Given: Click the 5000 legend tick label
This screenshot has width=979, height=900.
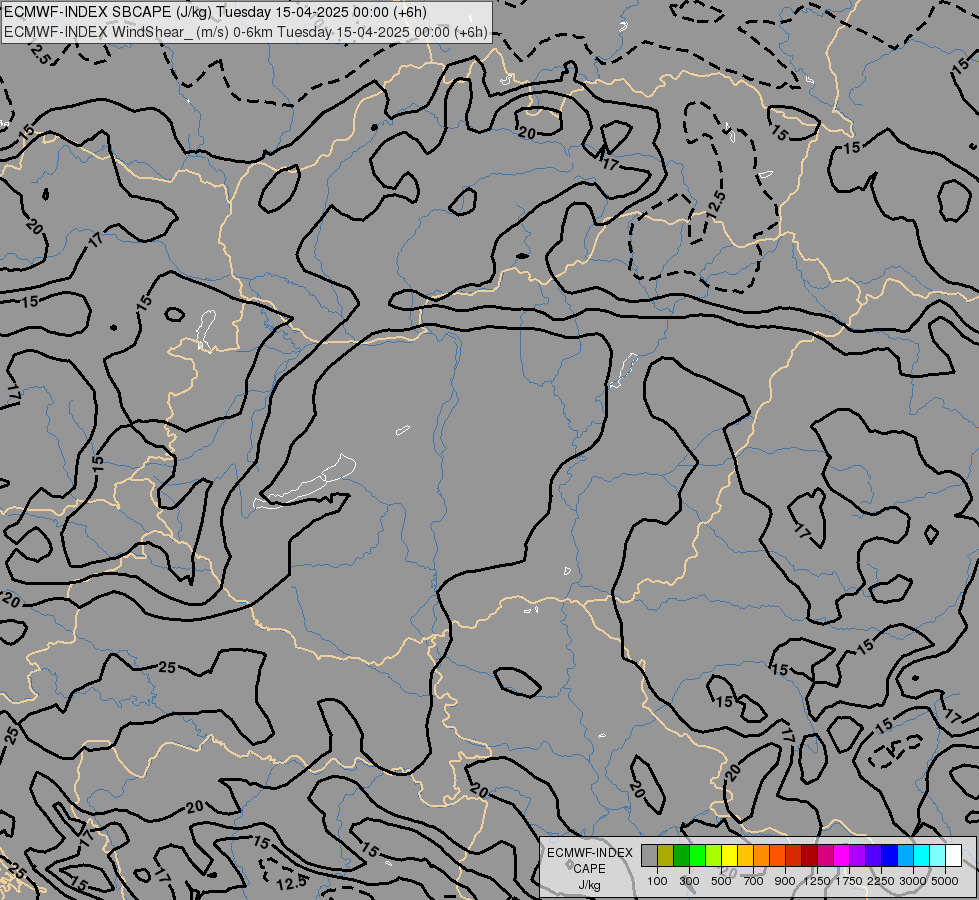Looking at the screenshot, I should [945, 881].
